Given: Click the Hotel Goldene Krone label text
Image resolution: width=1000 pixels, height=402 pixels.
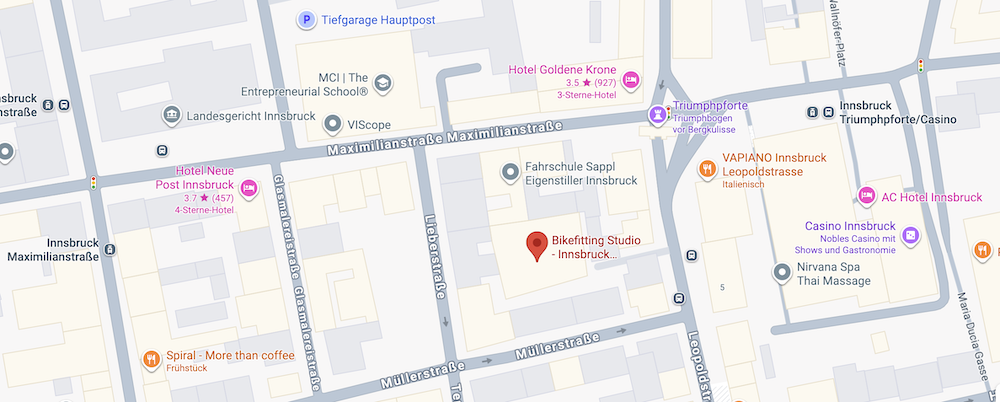Looking at the screenshot, I should pyautogui.click(x=562, y=70).
